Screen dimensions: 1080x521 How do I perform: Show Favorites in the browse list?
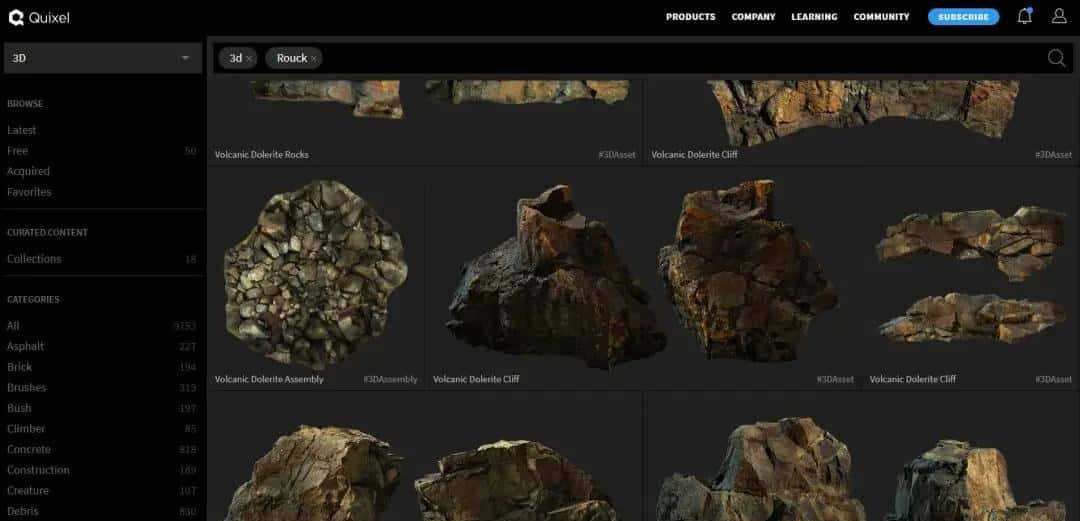[x=29, y=192]
